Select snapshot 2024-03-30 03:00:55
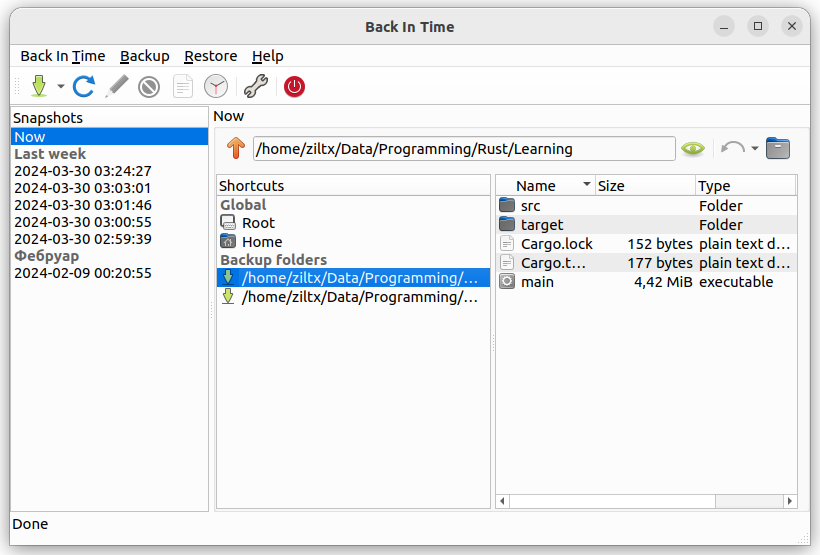 pyautogui.click(x=109, y=222)
